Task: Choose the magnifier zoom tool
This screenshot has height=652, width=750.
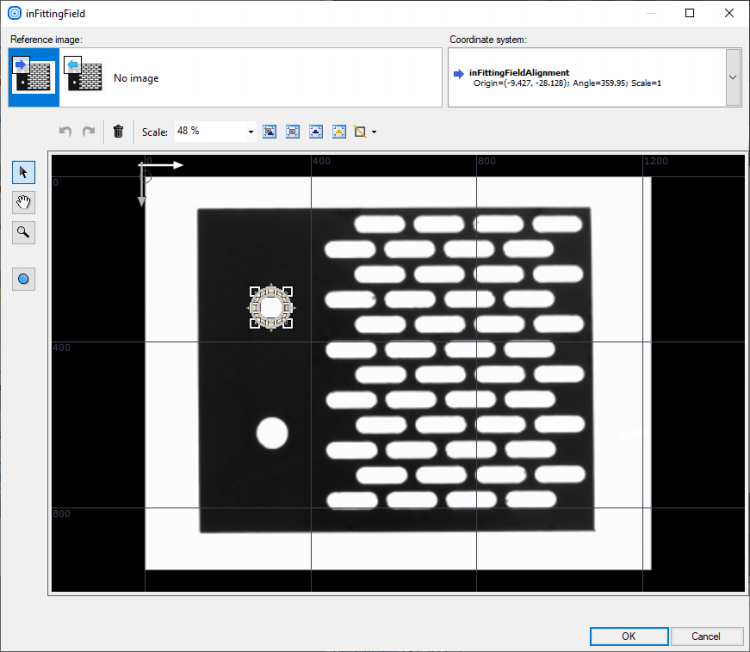Action: pos(23,233)
